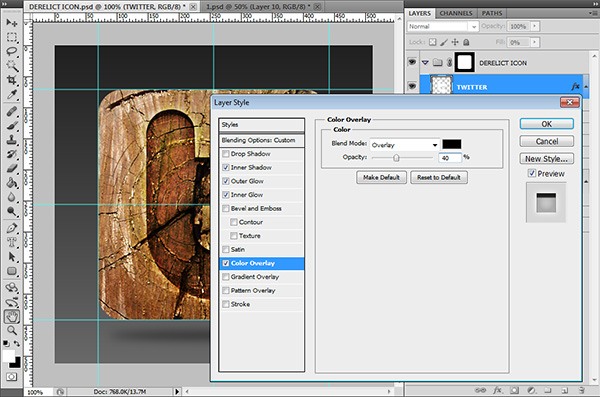Select the Eraser tool
The width and height of the screenshot is (600, 397).
pos(11,168)
